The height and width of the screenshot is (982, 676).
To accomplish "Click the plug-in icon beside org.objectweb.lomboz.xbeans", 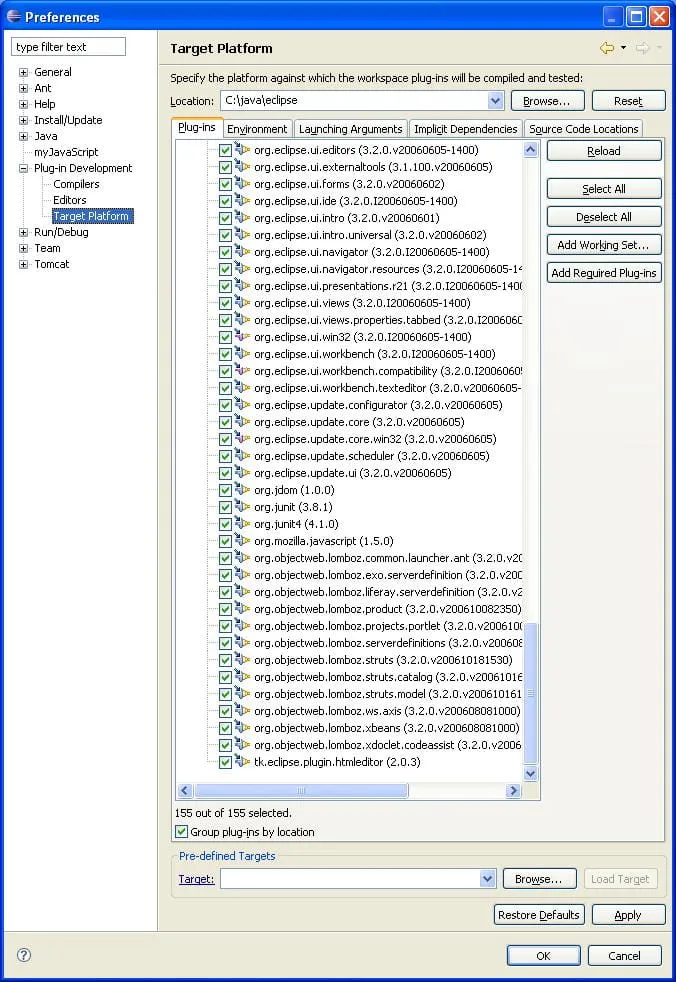I will [242, 727].
